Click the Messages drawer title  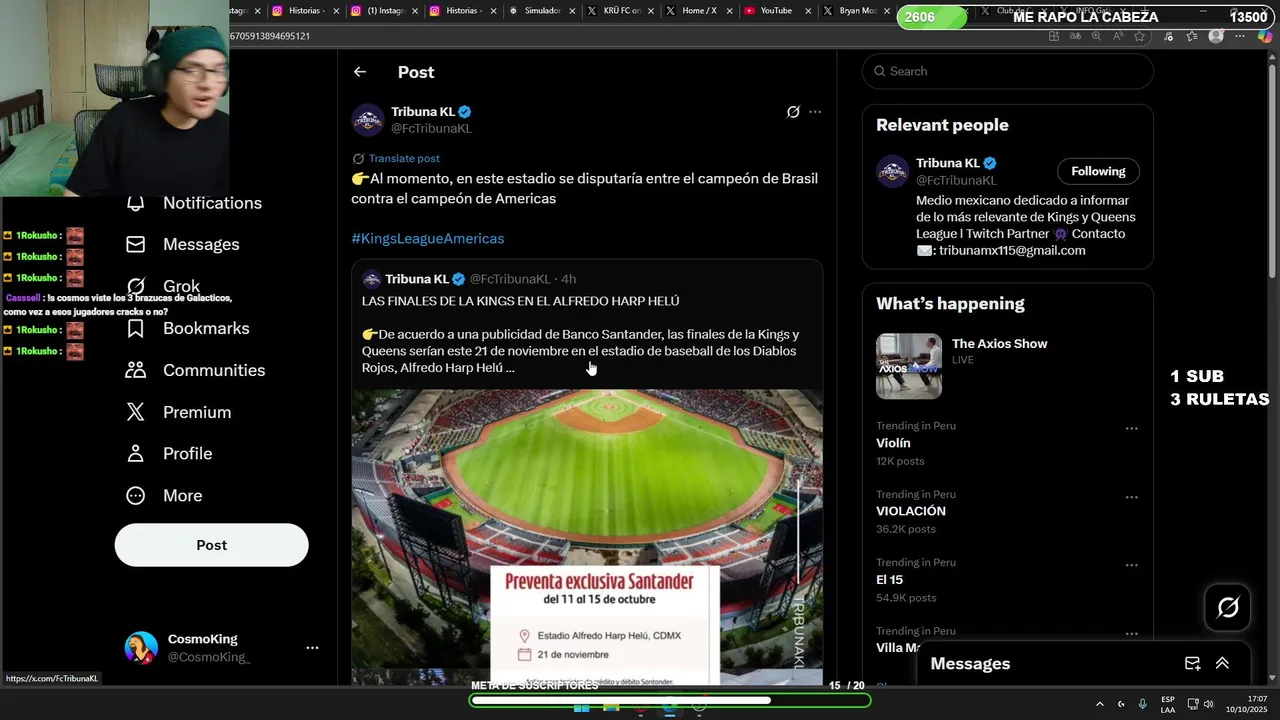(x=970, y=663)
